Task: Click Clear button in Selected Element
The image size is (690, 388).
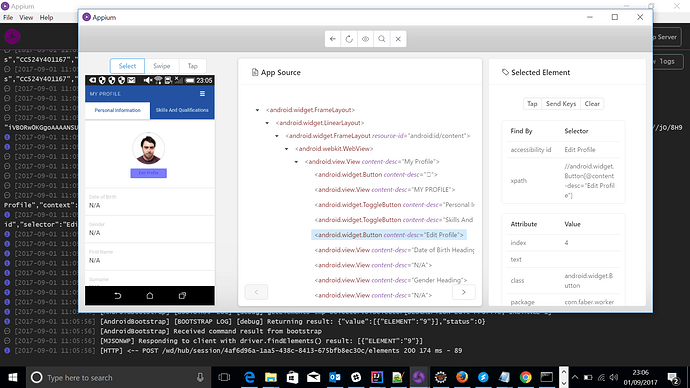Action: (x=592, y=104)
